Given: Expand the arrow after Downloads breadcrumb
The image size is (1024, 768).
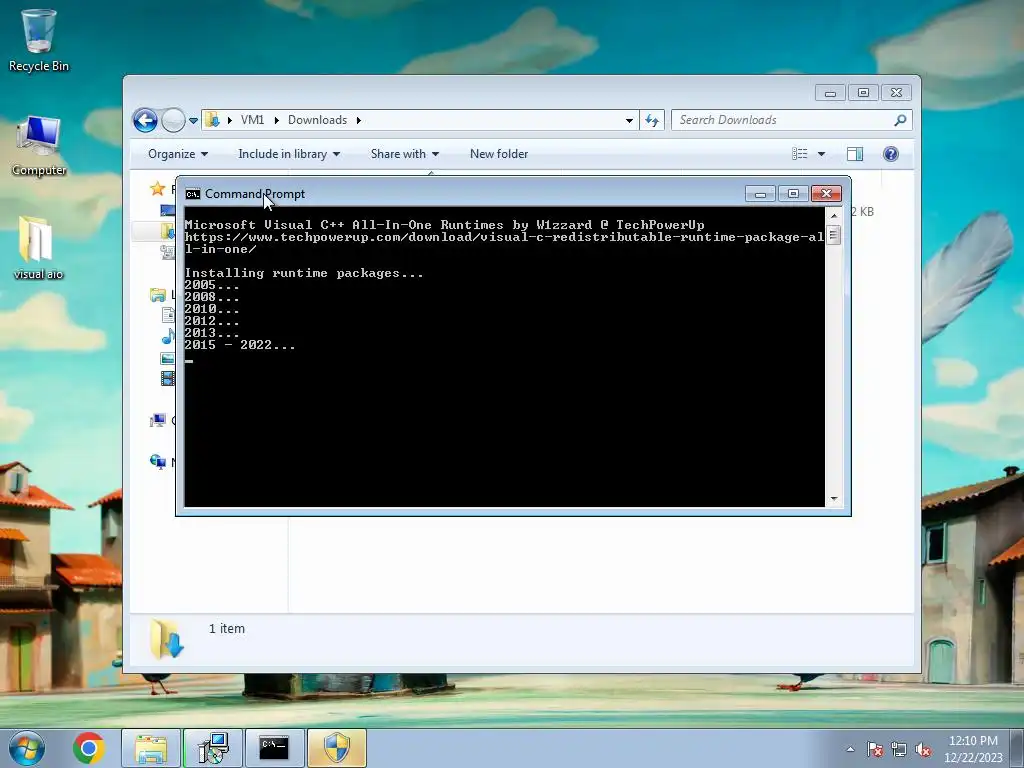Looking at the screenshot, I should (x=359, y=120).
